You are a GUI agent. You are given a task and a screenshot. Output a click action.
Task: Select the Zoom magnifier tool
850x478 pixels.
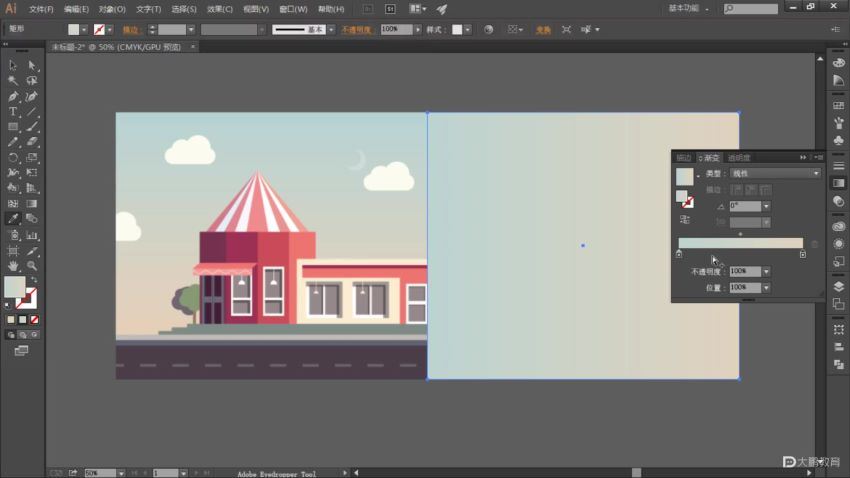[x=32, y=266]
